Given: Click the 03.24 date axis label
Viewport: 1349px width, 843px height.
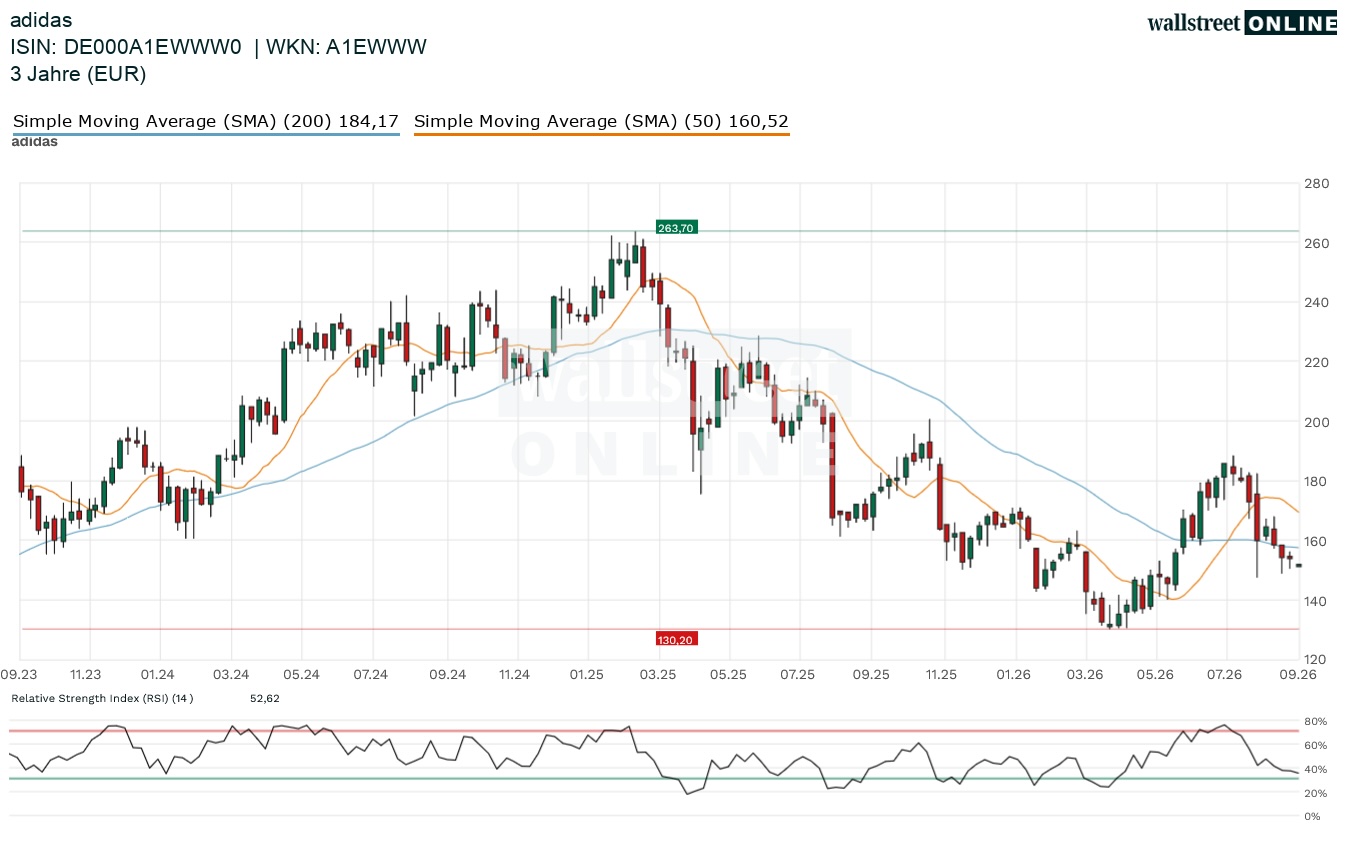Looking at the screenshot, I should (230, 675).
